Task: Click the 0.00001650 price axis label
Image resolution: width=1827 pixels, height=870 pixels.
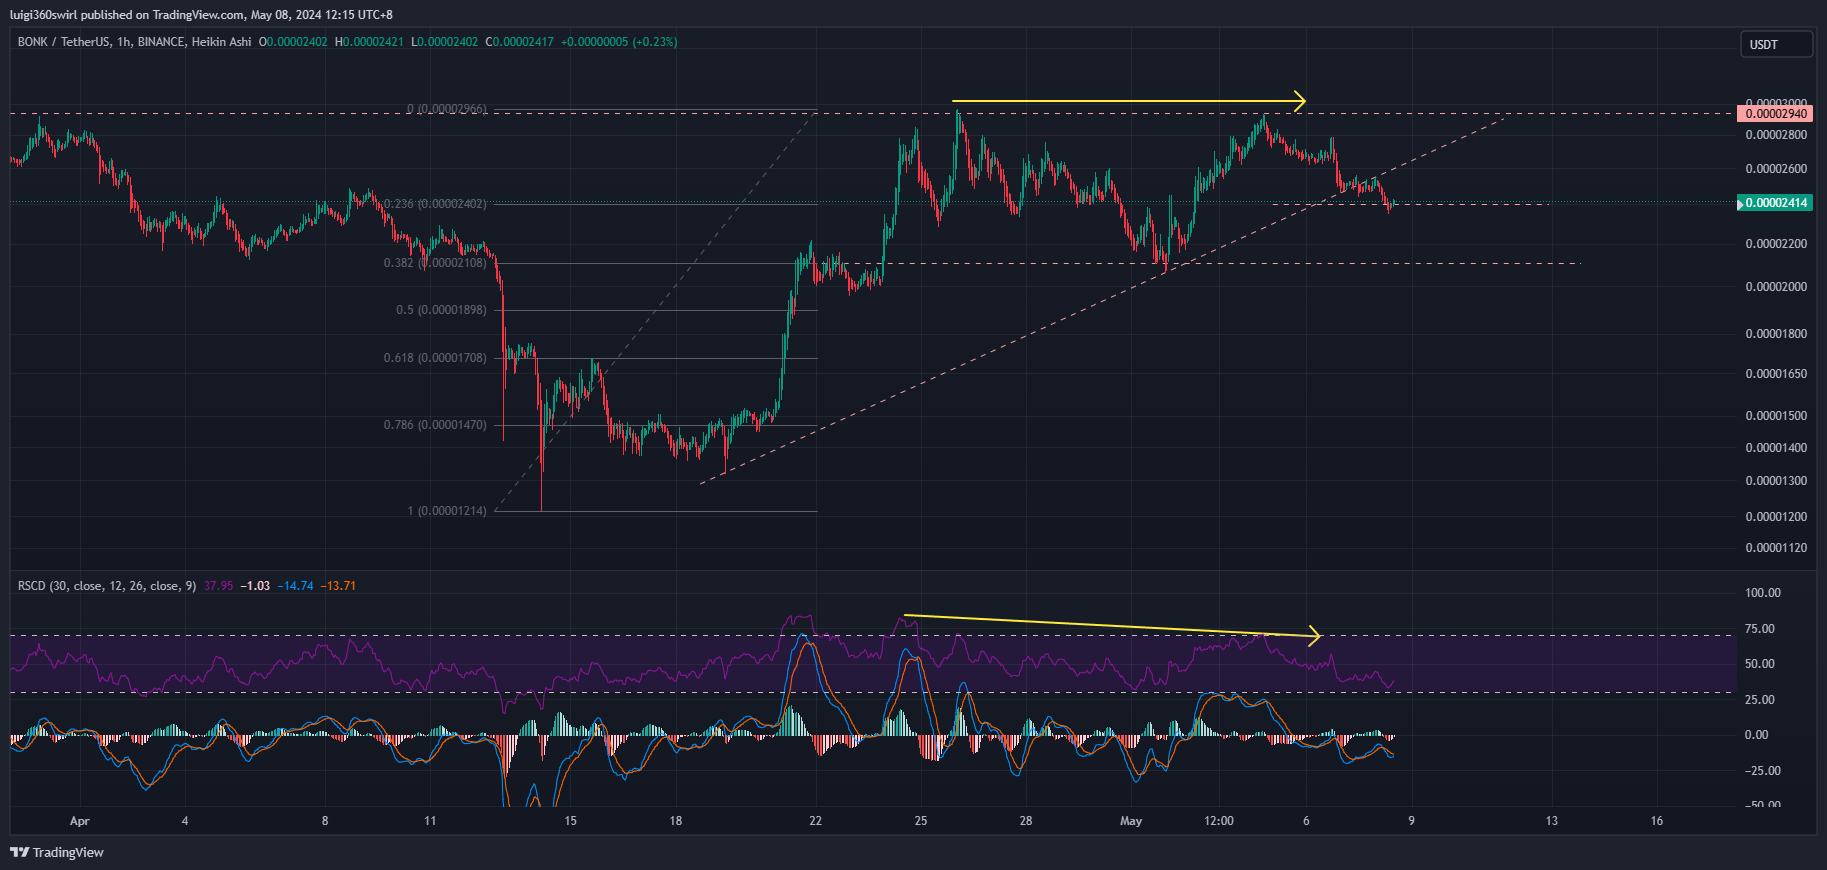Action: click(x=1776, y=374)
